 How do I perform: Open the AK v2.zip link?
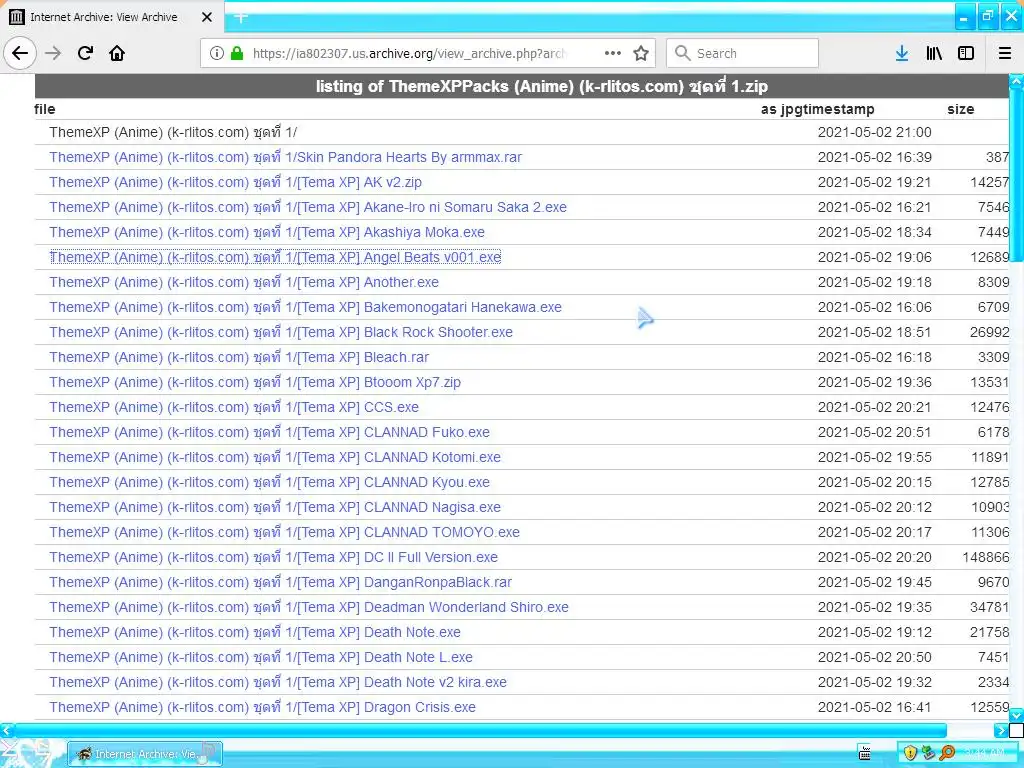coord(235,182)
